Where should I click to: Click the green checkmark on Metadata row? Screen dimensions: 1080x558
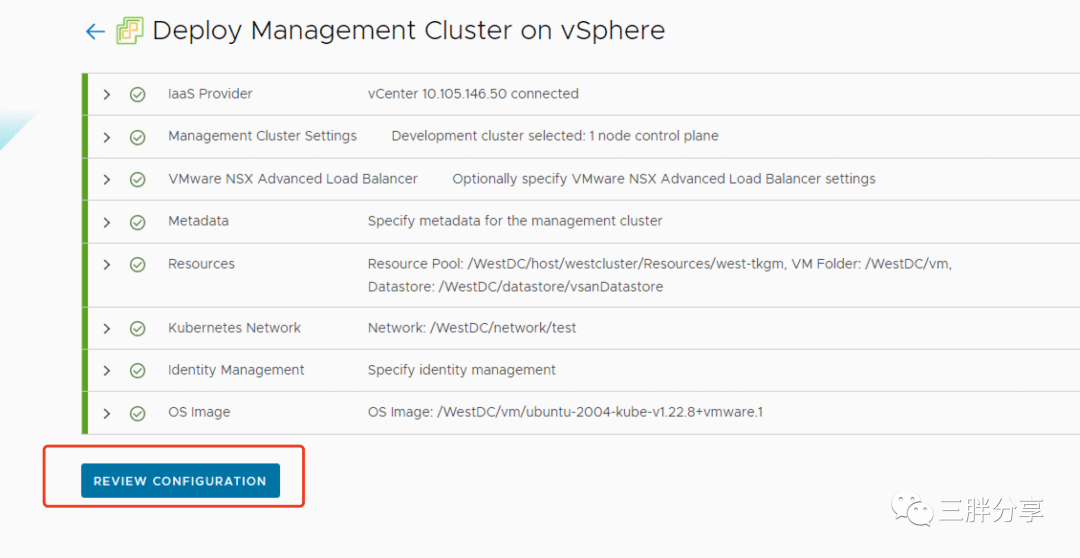[x=138, y=222]
